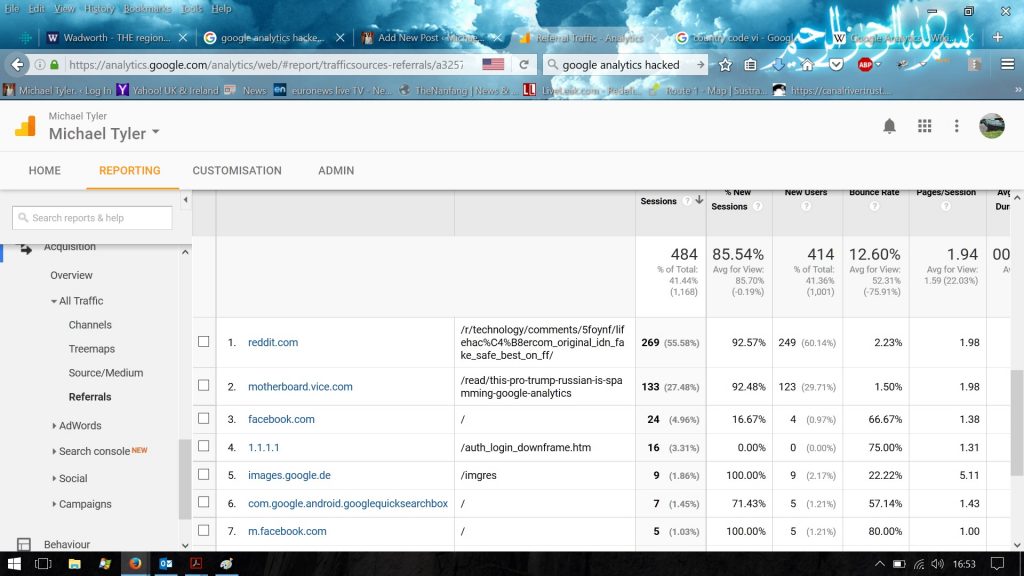
Task: Select the checkbox in row 3 facebook.com
Action: 204,418
